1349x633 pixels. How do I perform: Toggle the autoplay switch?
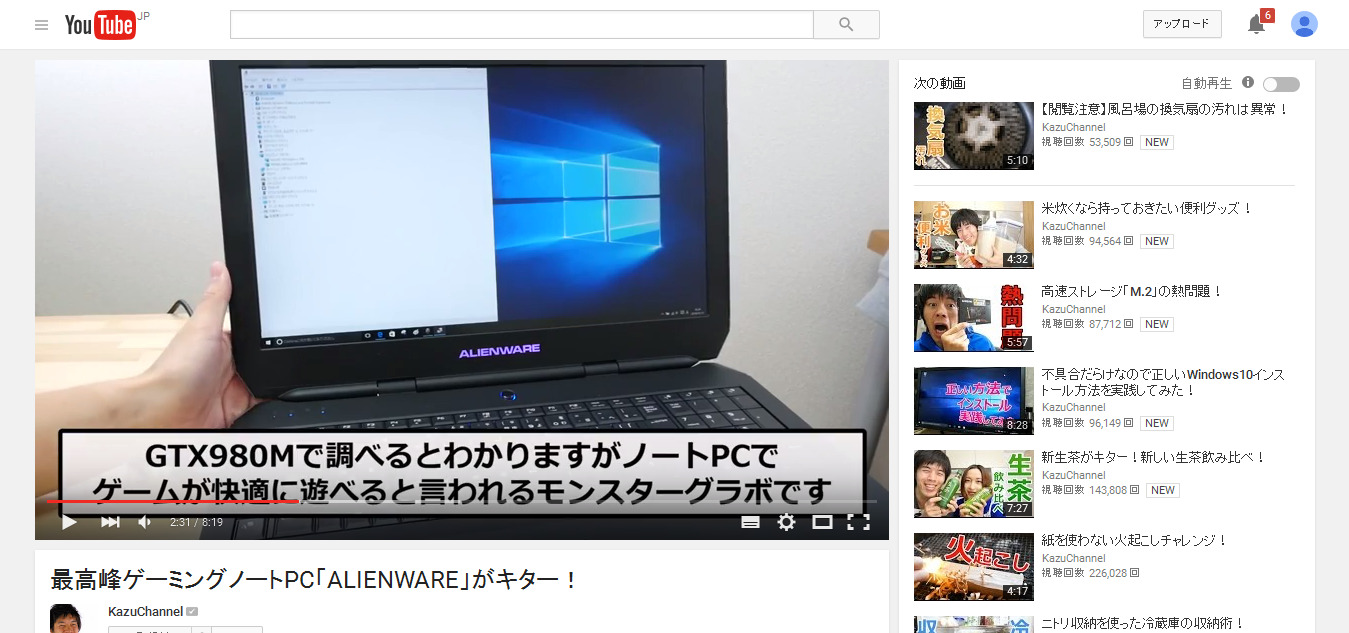pos(1281,85)
